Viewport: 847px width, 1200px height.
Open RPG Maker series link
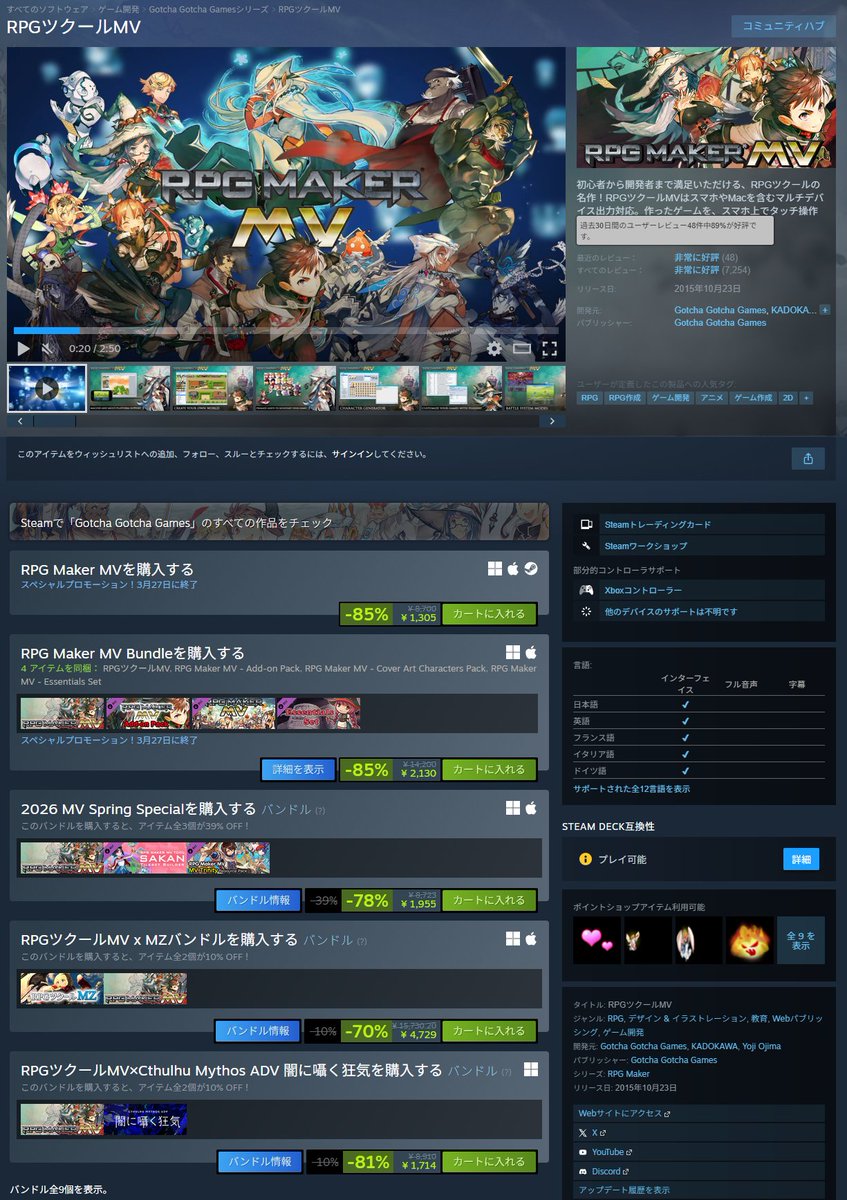[x=629, y=1074]
